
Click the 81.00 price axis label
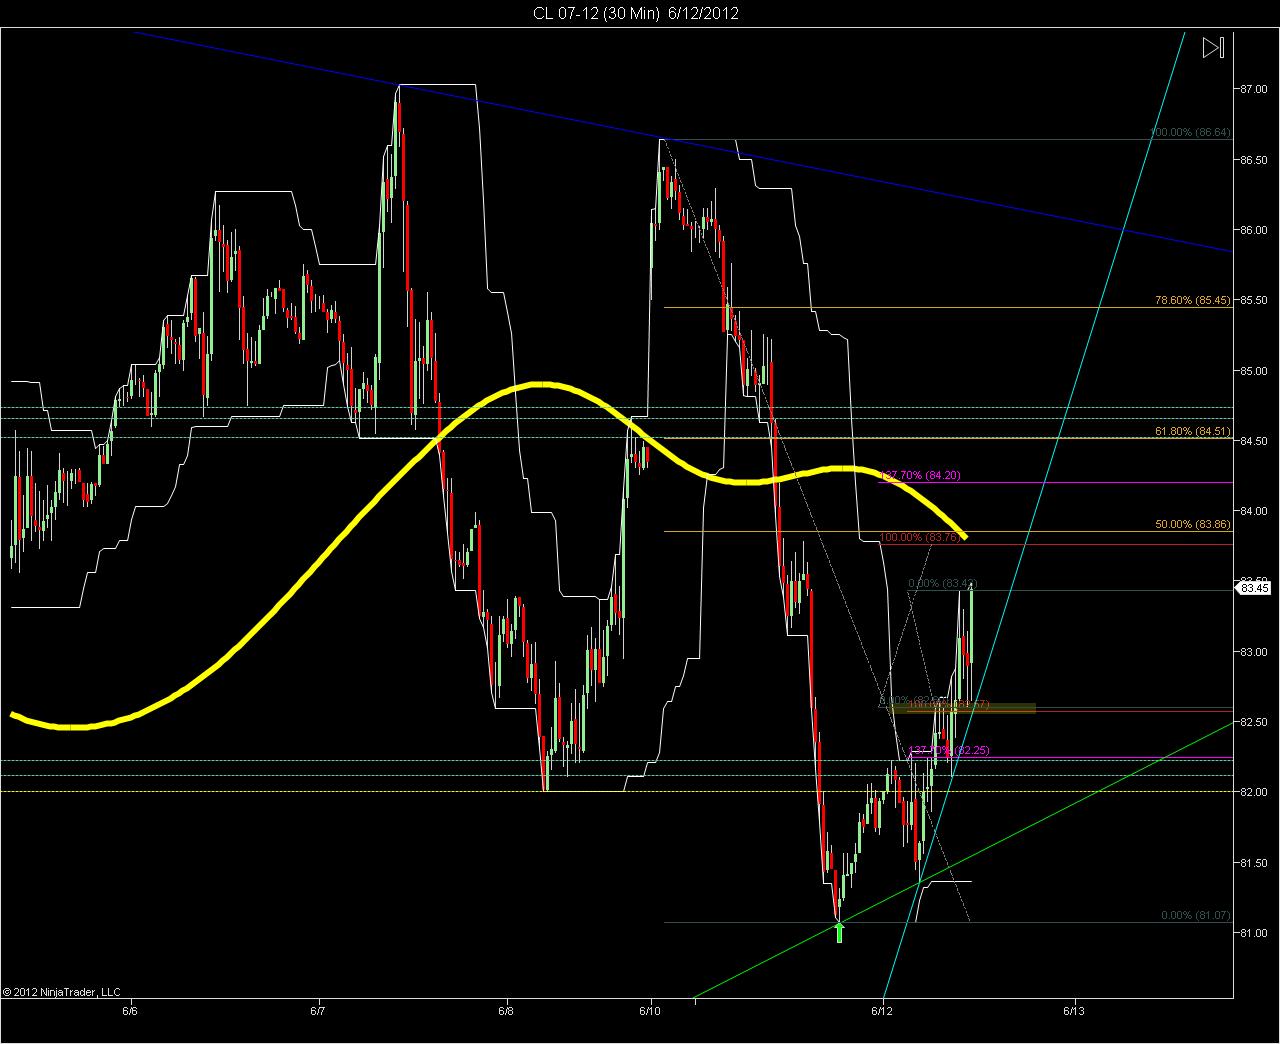pyautogui.click(x=1254, y=933)
